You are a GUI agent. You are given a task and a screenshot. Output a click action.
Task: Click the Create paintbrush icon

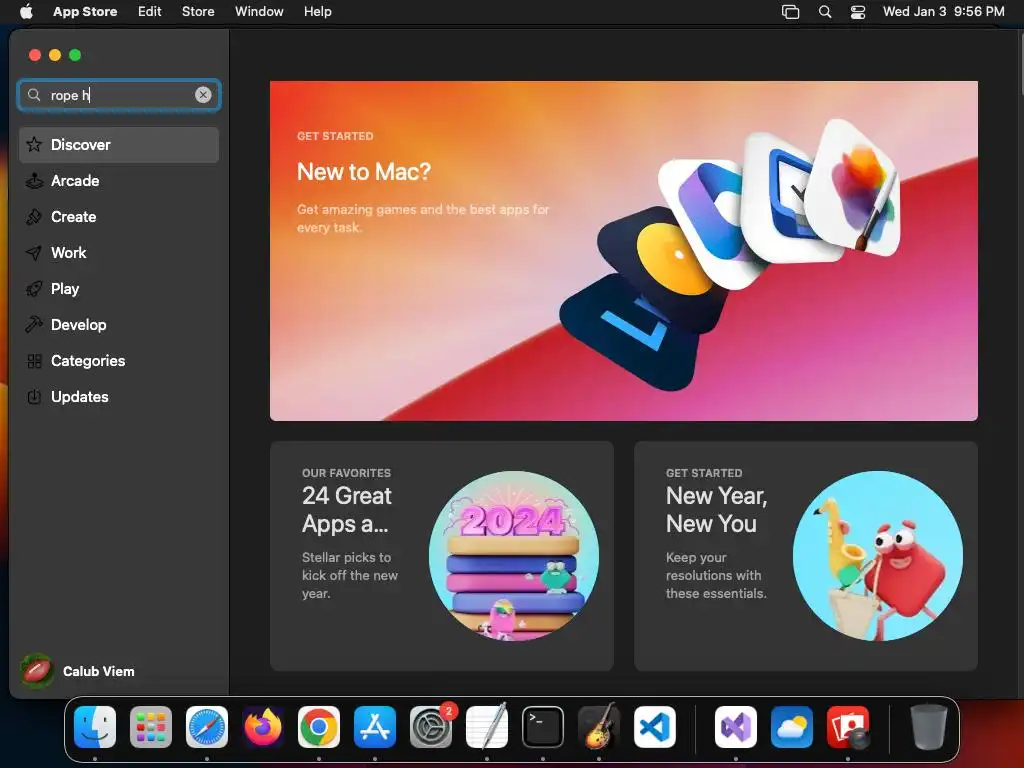34,217
